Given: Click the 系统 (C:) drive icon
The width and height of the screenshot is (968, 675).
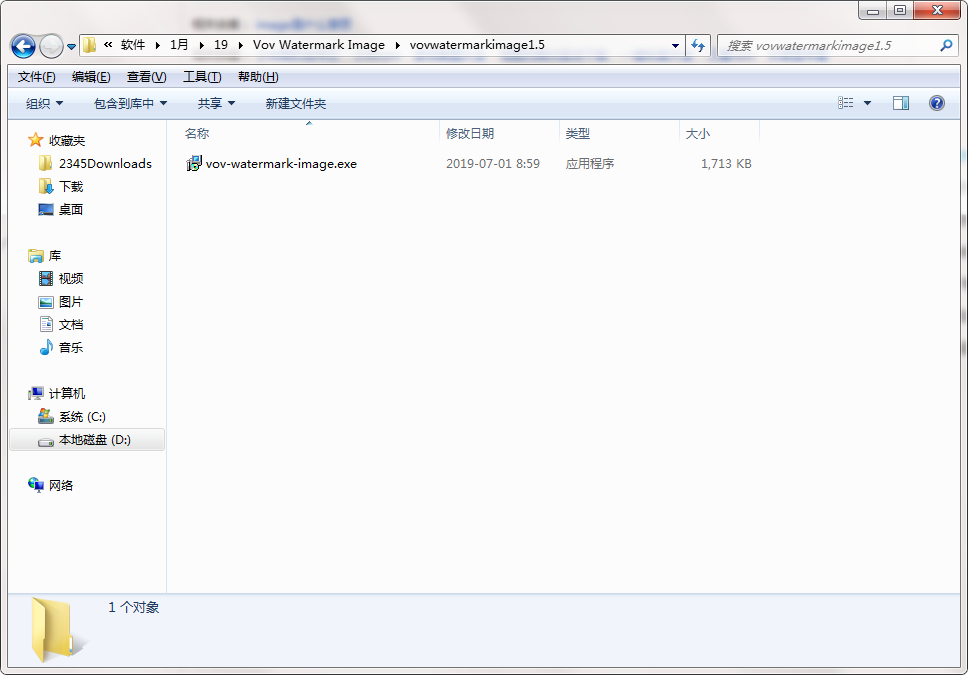Looking at the screenshot, I should click(x=46, y=416).
